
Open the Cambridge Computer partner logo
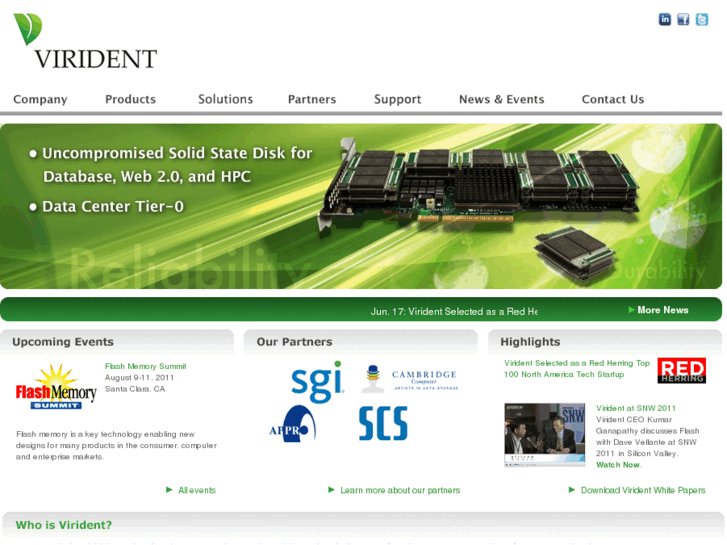(410, 379)
